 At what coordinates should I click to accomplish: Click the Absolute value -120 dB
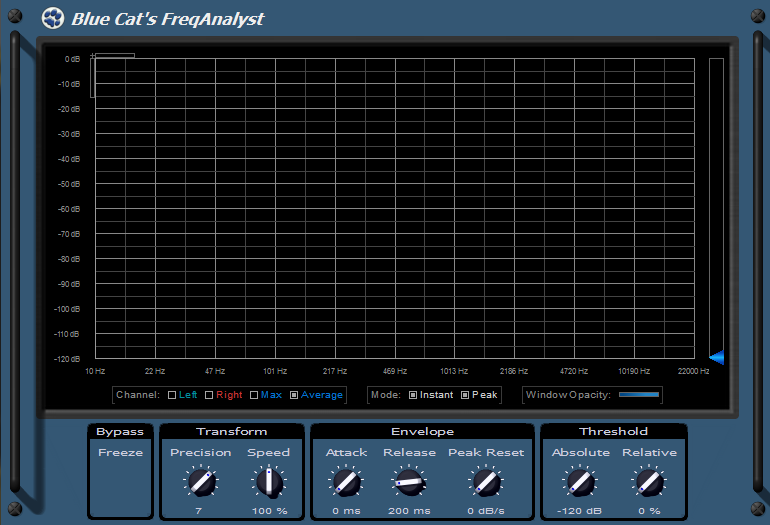point(579,511)
